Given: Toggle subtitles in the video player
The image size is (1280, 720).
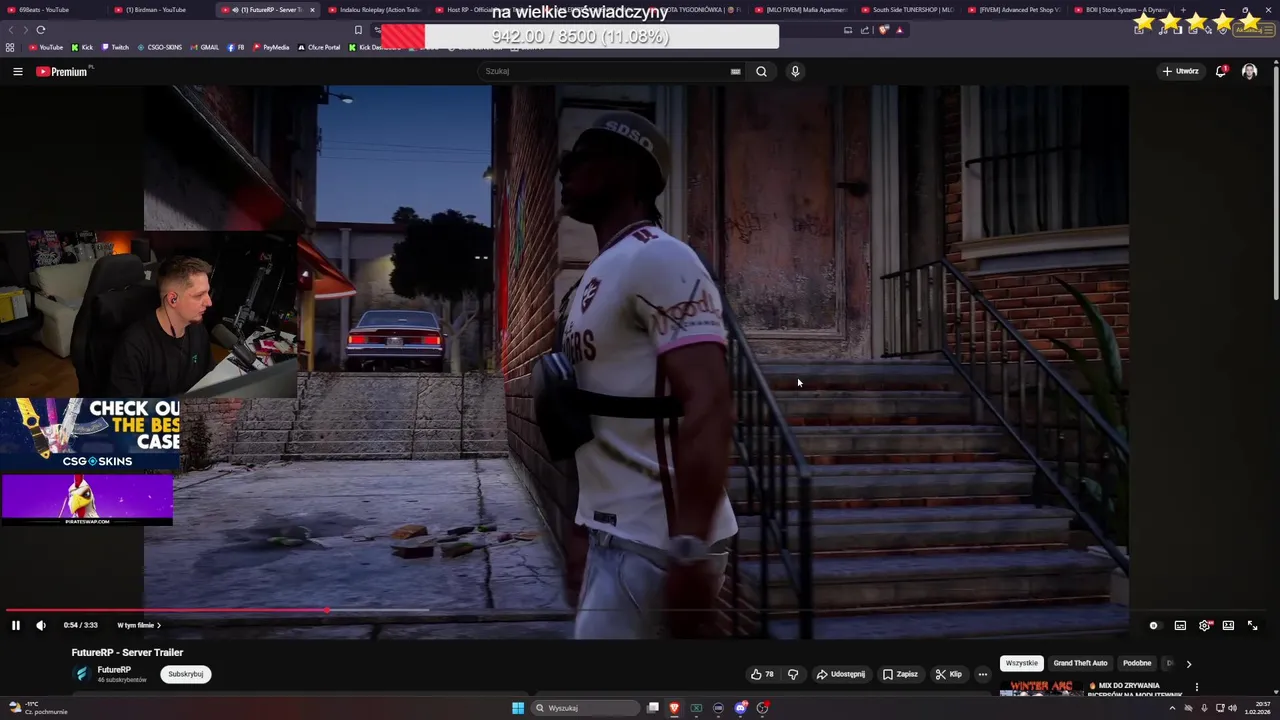Looking at the screenshot, I should pos(1180,625).
